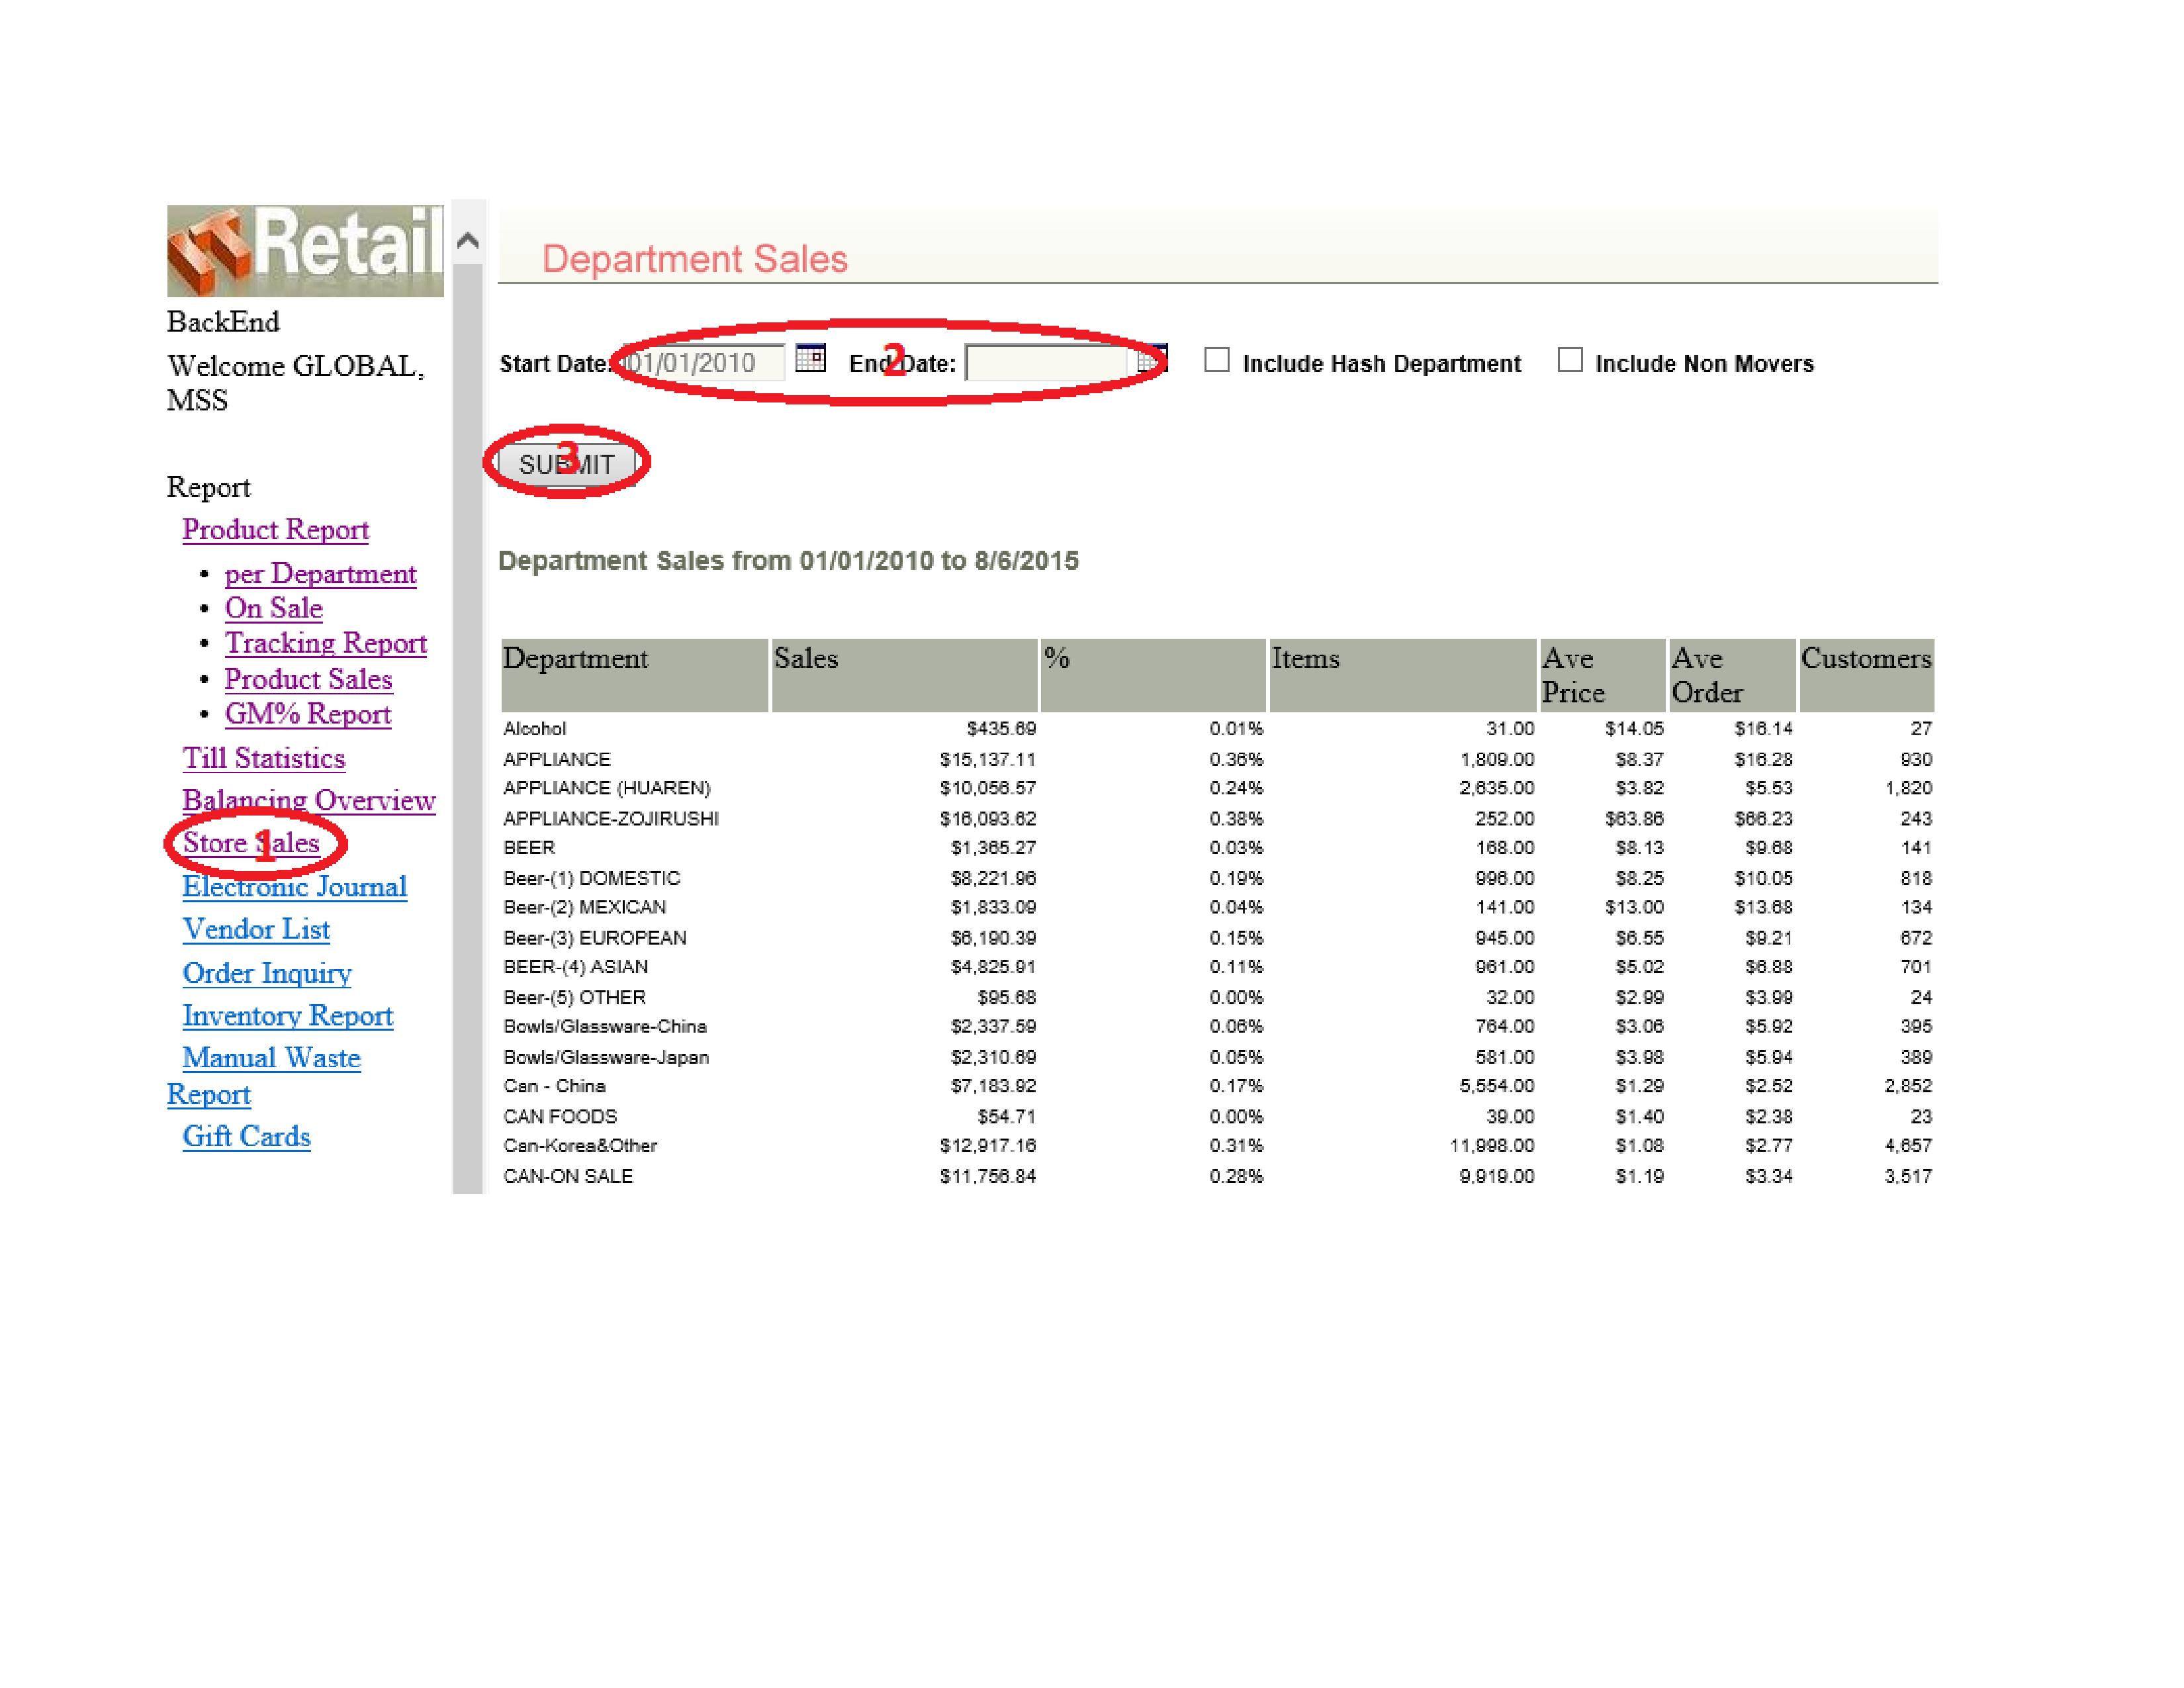Open the Store Sales link
The width and height of the screenshot is (2184, 1688).
pyautogui.click(x=251, y=843)
